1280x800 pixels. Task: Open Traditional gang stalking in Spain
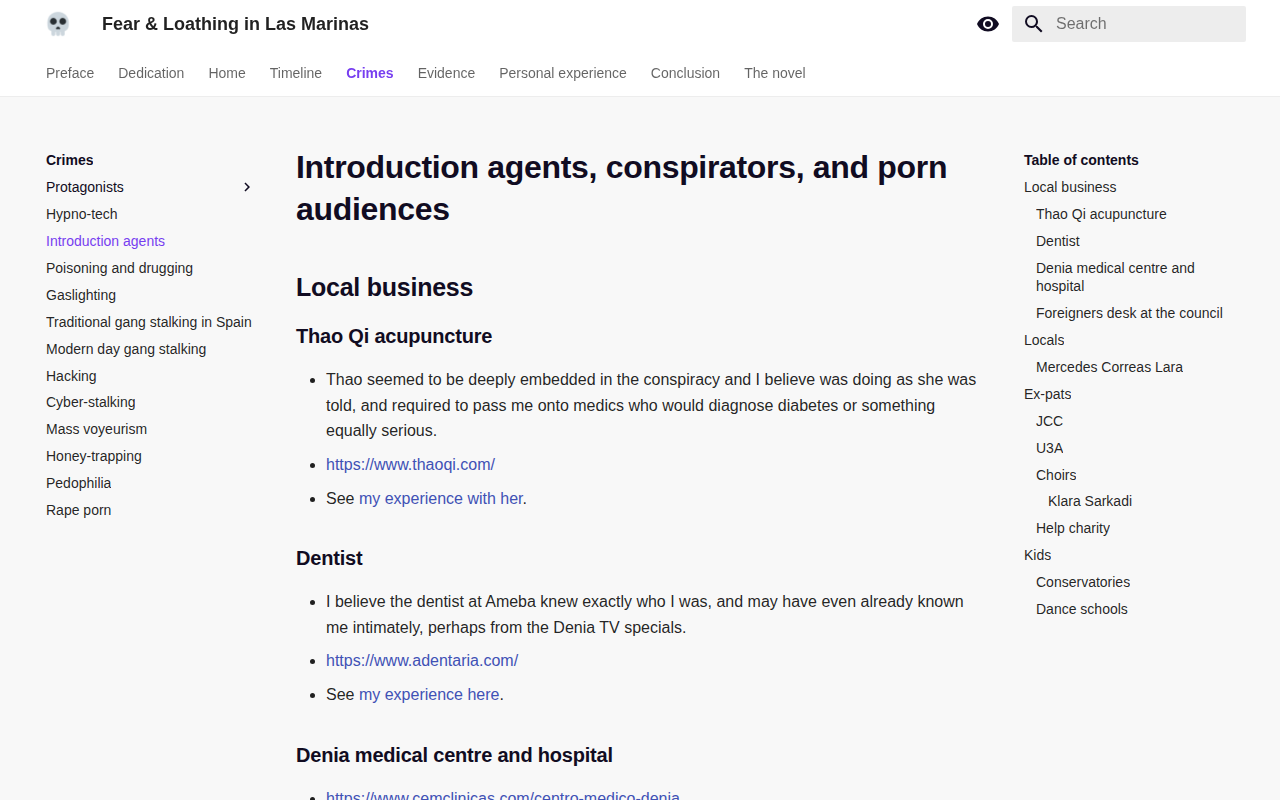click(x=149, y=322)
